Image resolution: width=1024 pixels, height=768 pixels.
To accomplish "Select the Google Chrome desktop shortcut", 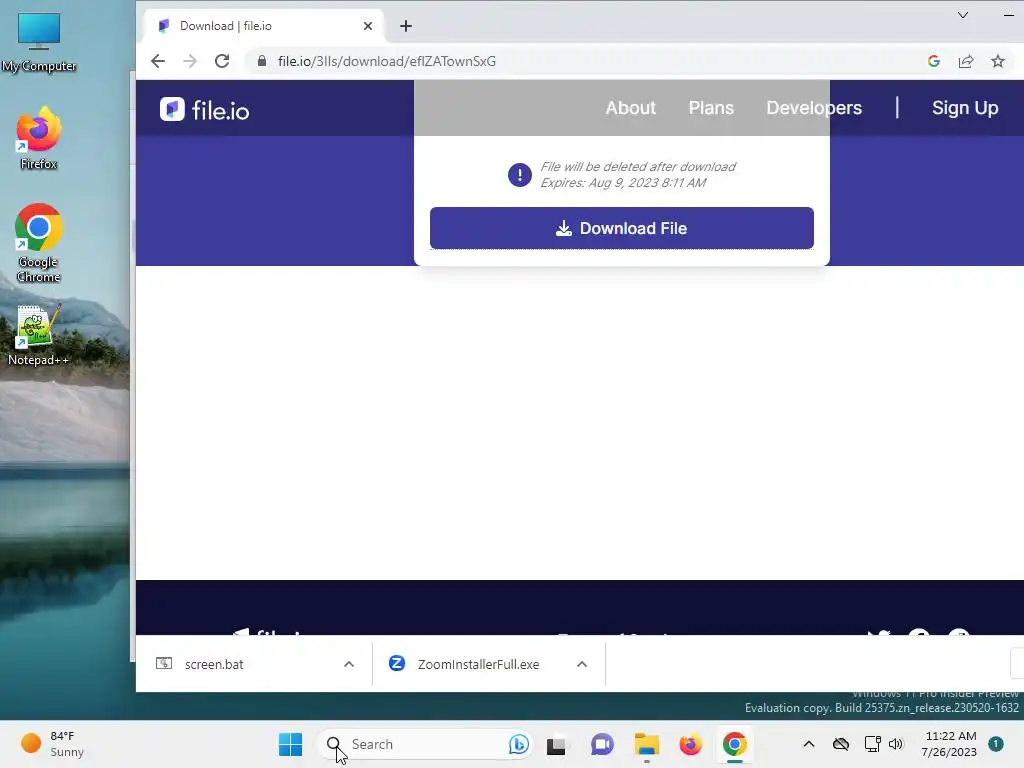I will 39,243.
